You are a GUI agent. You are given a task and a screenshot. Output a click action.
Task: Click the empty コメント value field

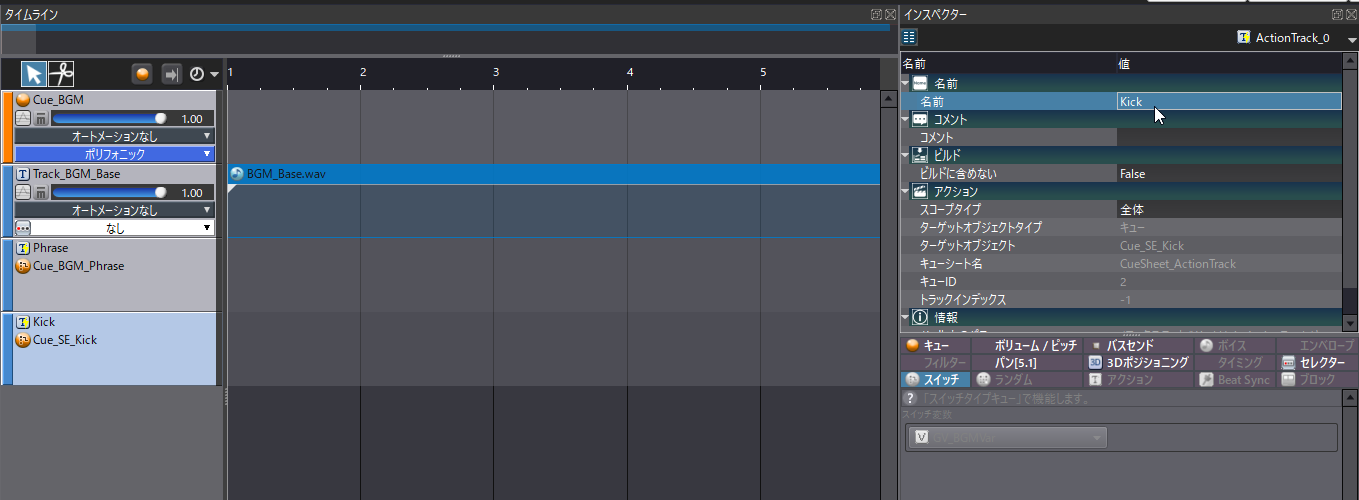coord(1228,137)
